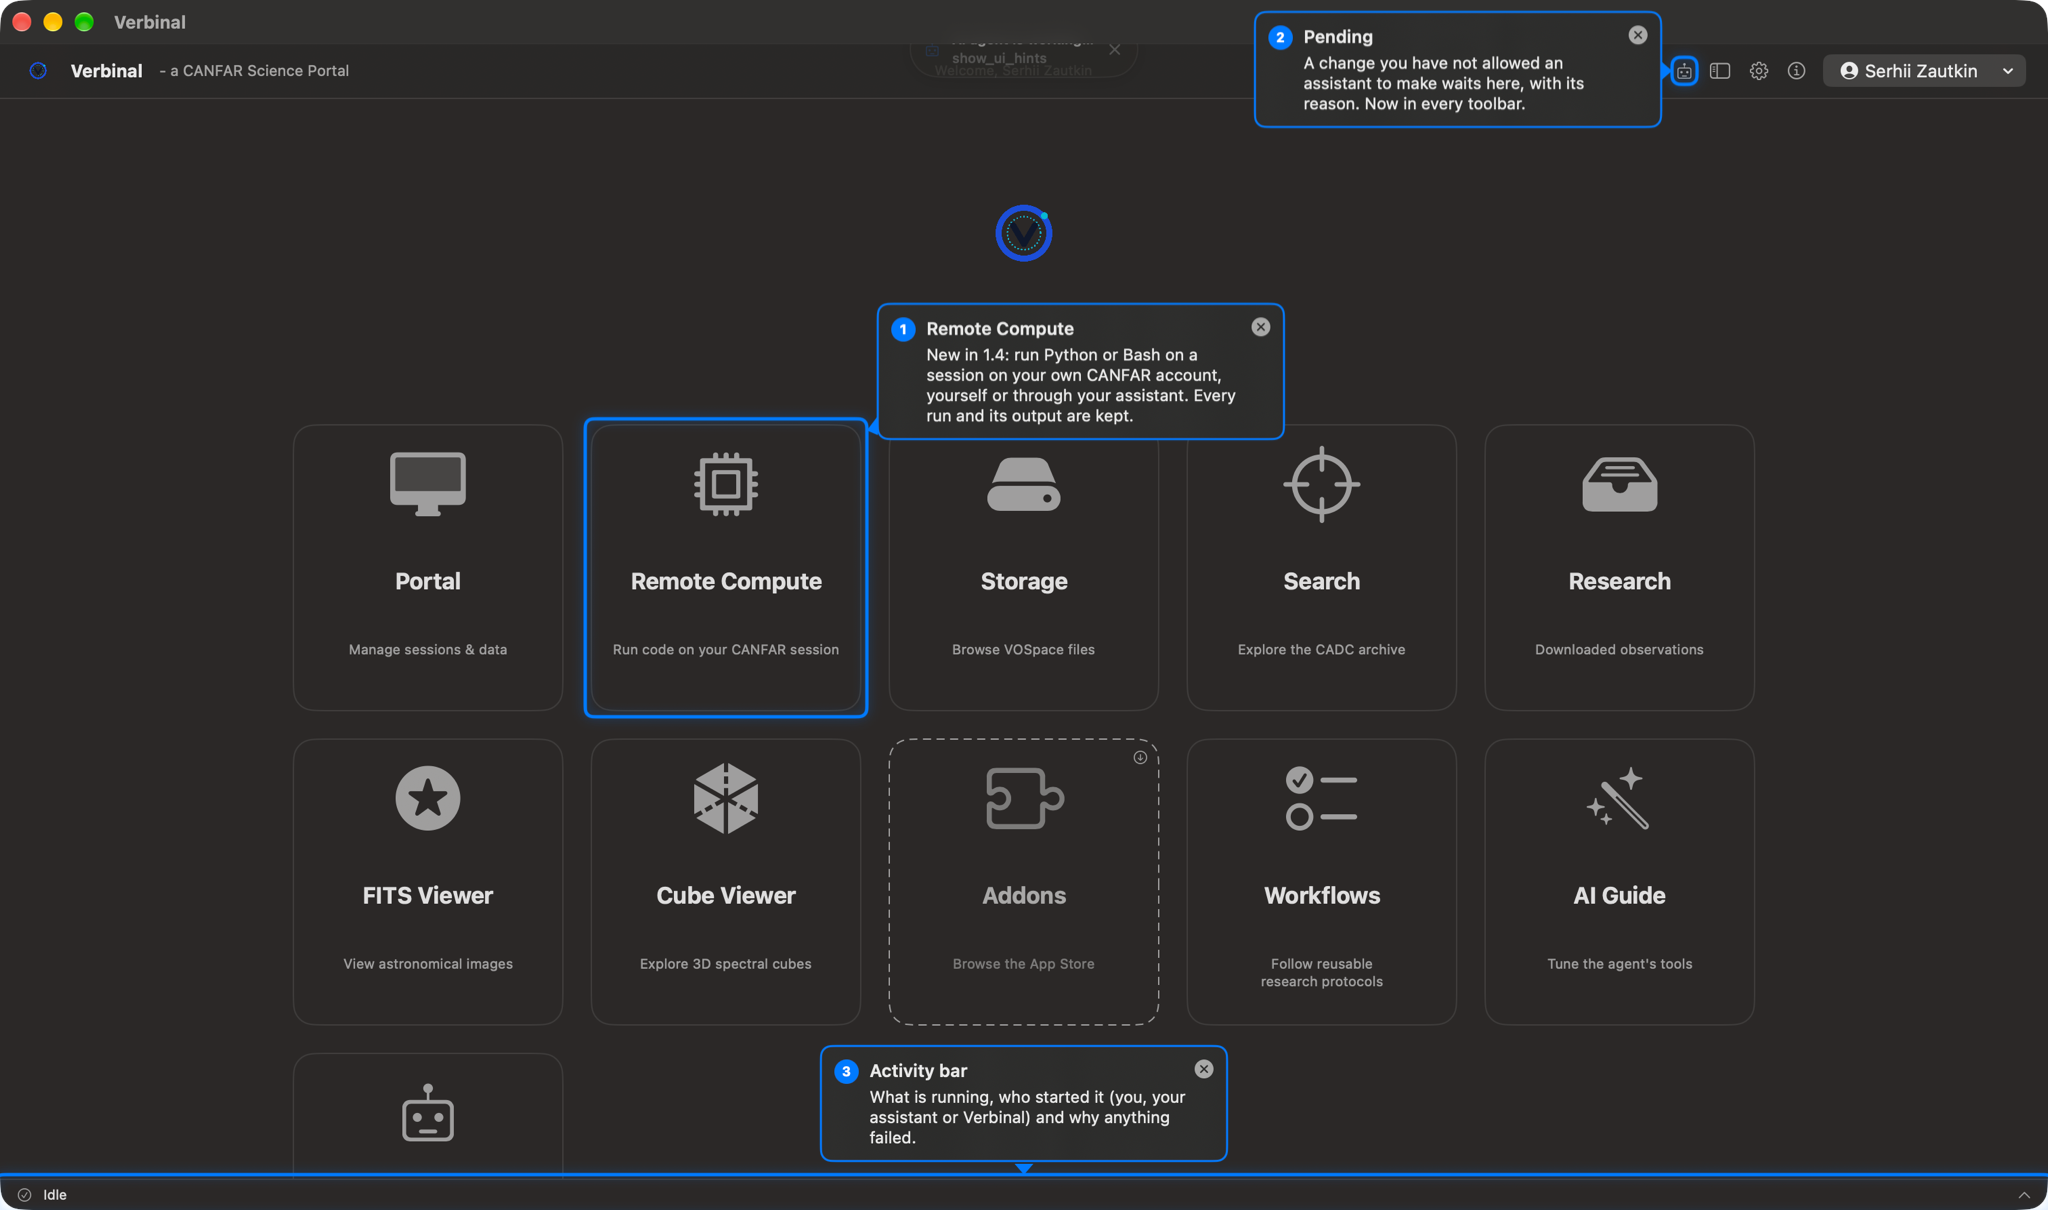Open the robot assistant card at bottom

(428, 1113)
